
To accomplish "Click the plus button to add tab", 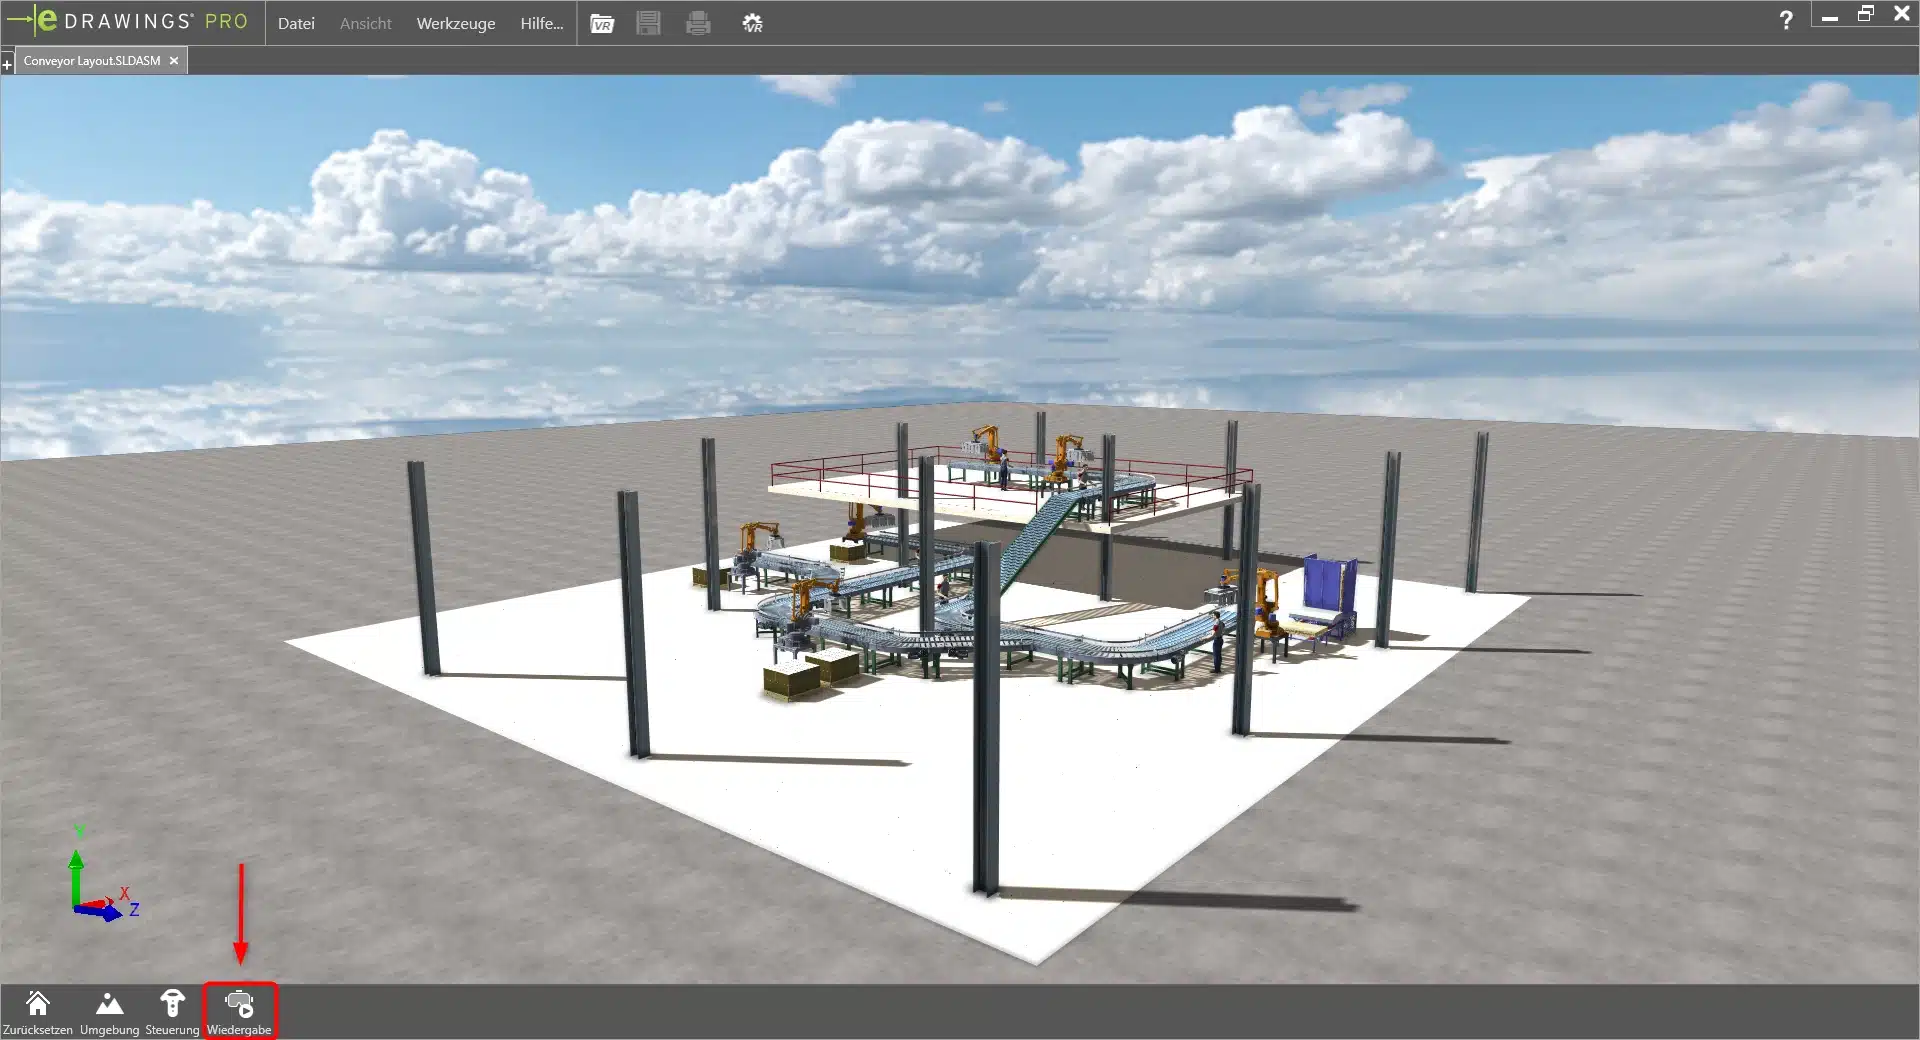I will point(7,64).
